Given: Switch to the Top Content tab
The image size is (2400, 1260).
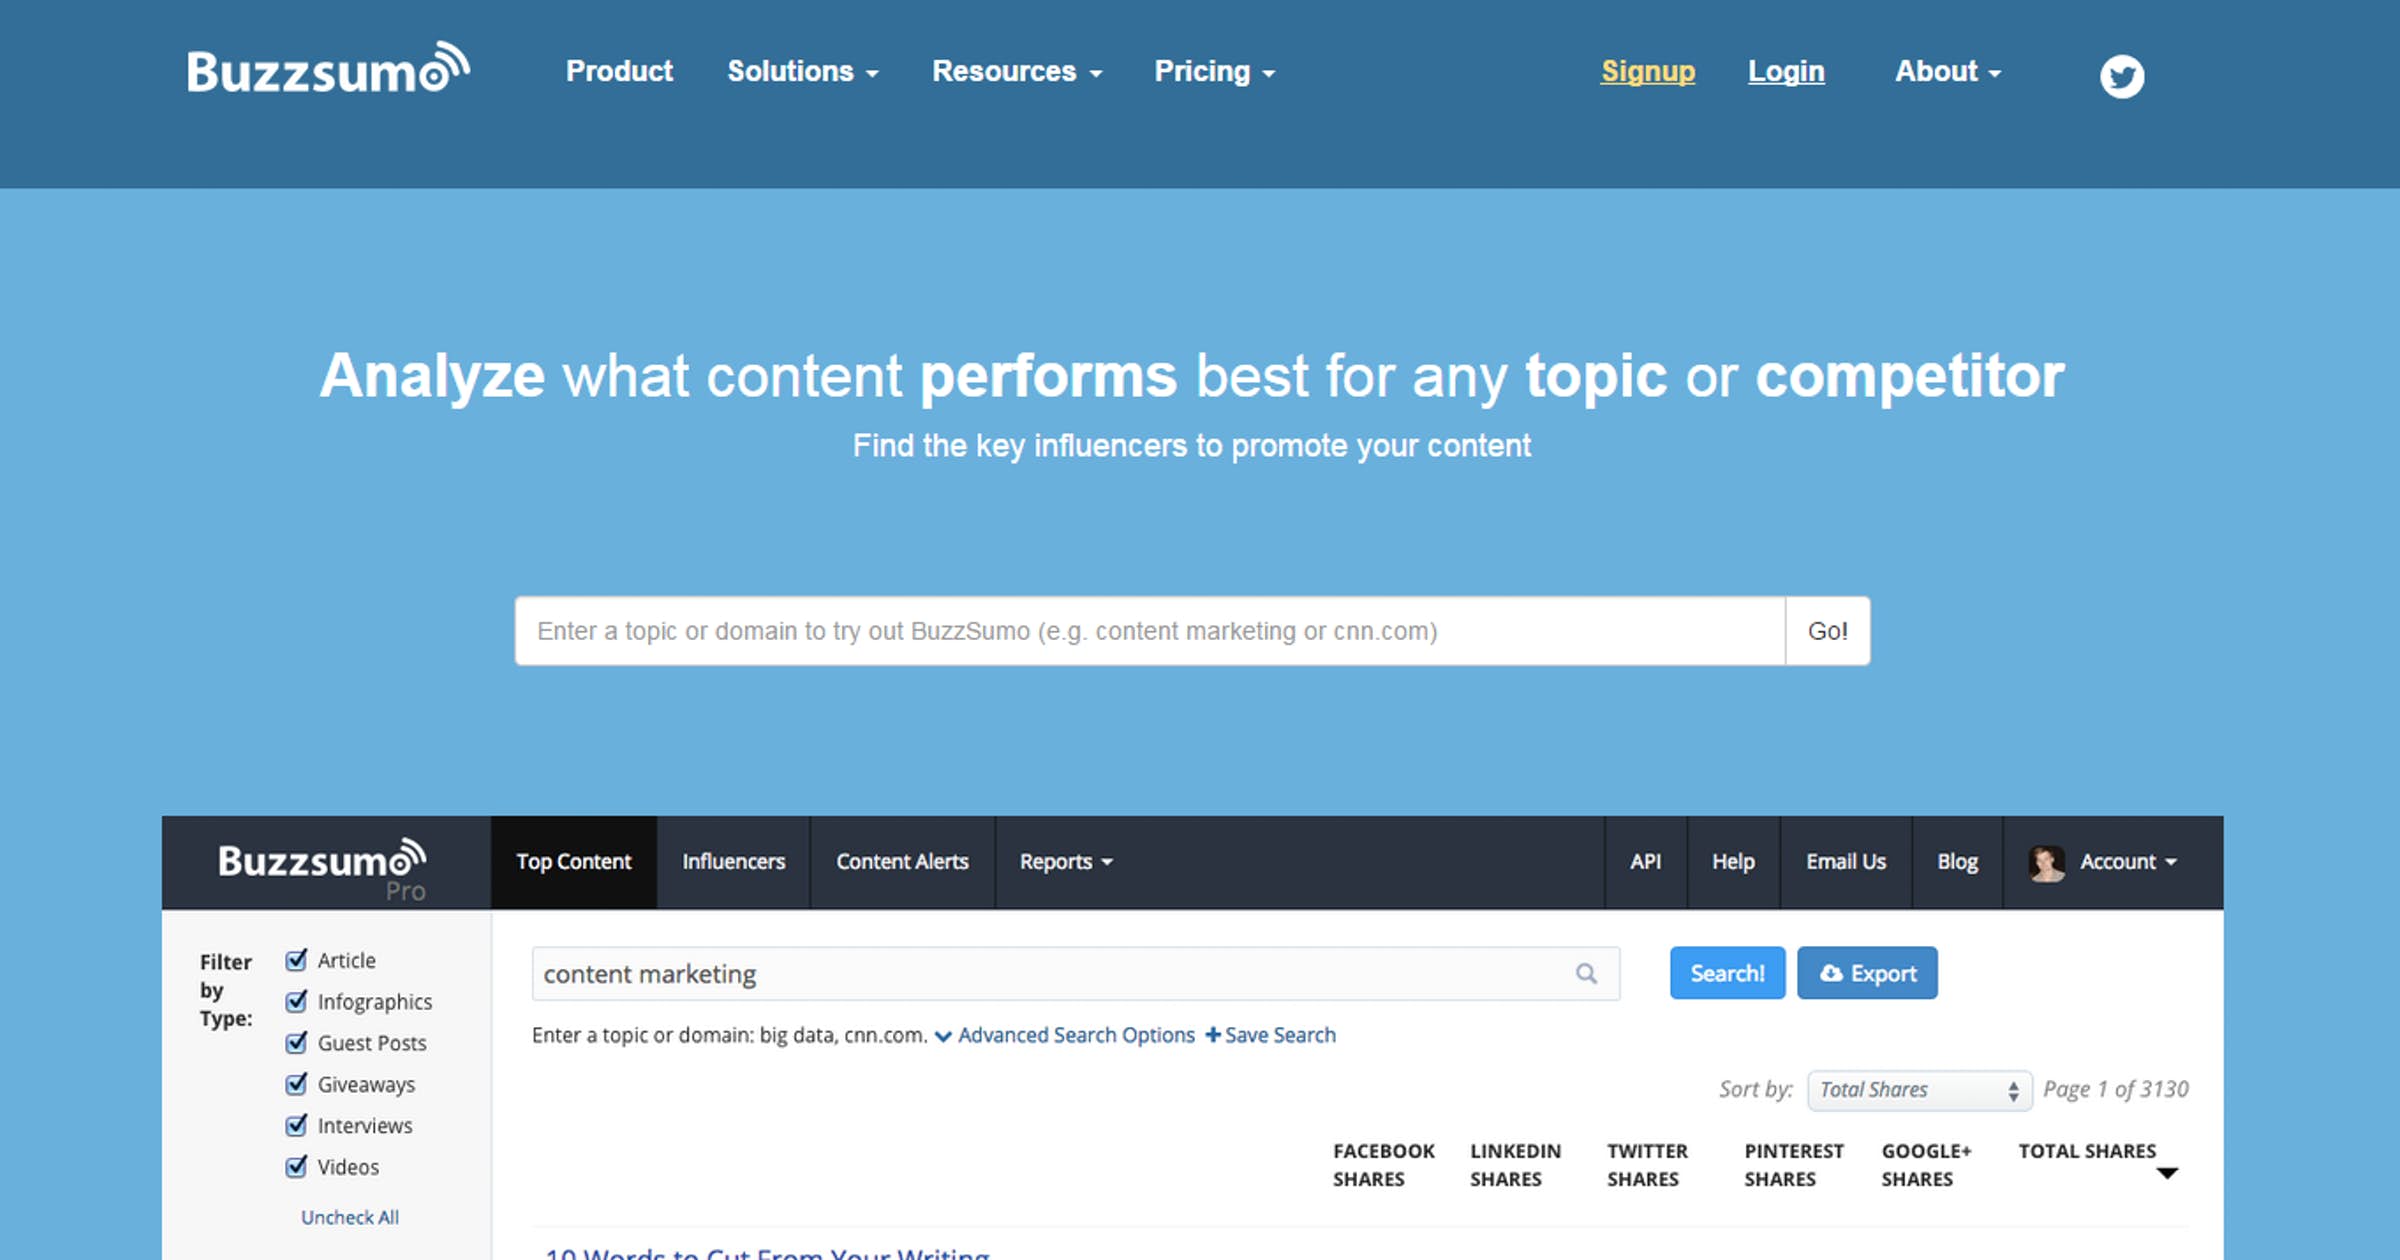Looking at the screenshot, I should (574, 862).
